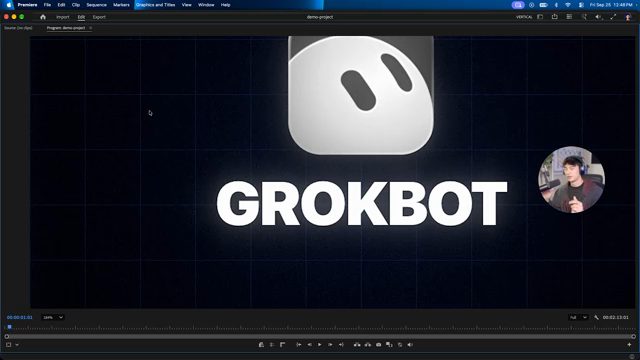The image size is (640, 360).
Task: Open the Button Editor plus icon
Action: point(629,345)
